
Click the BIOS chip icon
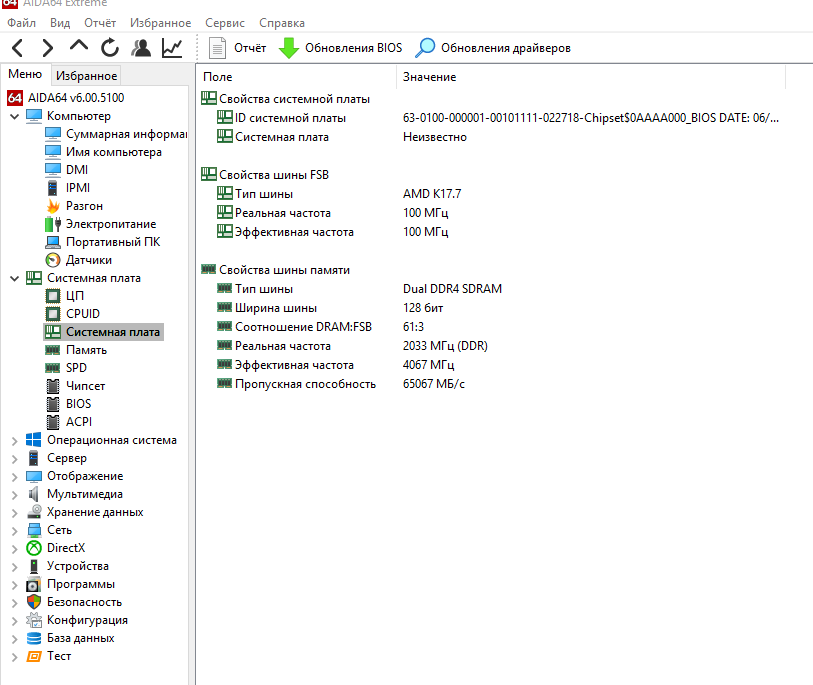point(53,404)
